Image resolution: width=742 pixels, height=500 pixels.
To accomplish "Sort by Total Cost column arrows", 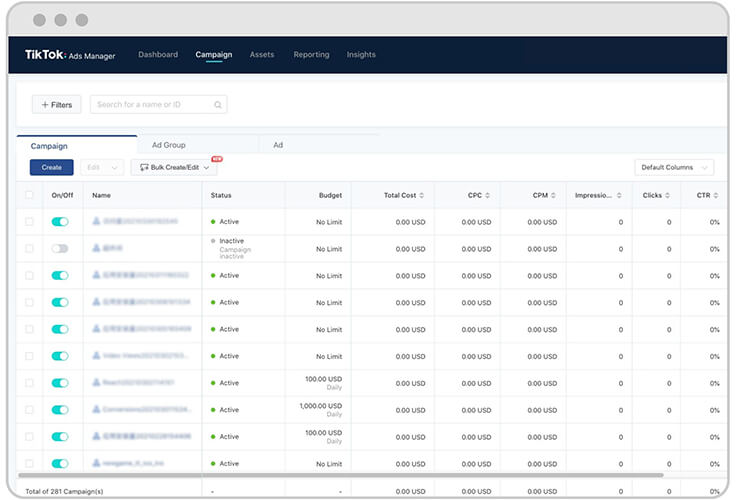I will click(x=422, y=195).
